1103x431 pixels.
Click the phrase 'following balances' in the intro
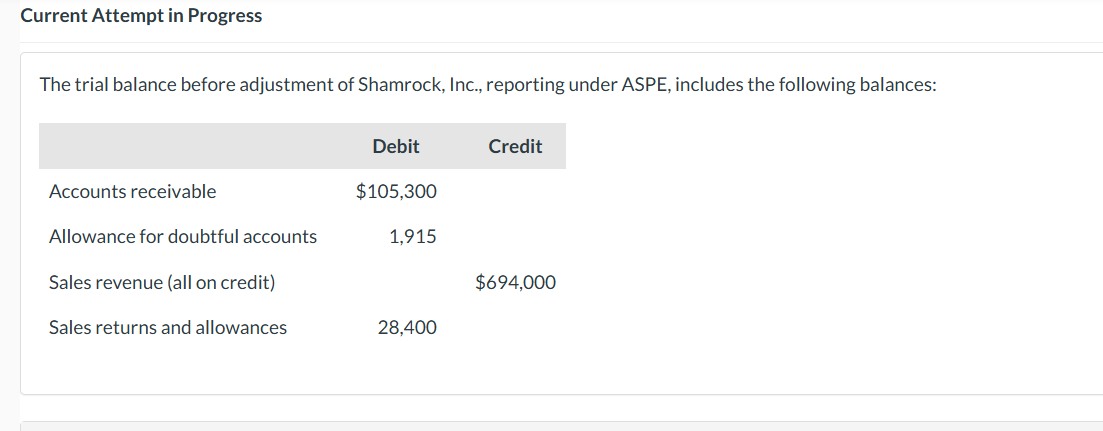pos(861,84)
